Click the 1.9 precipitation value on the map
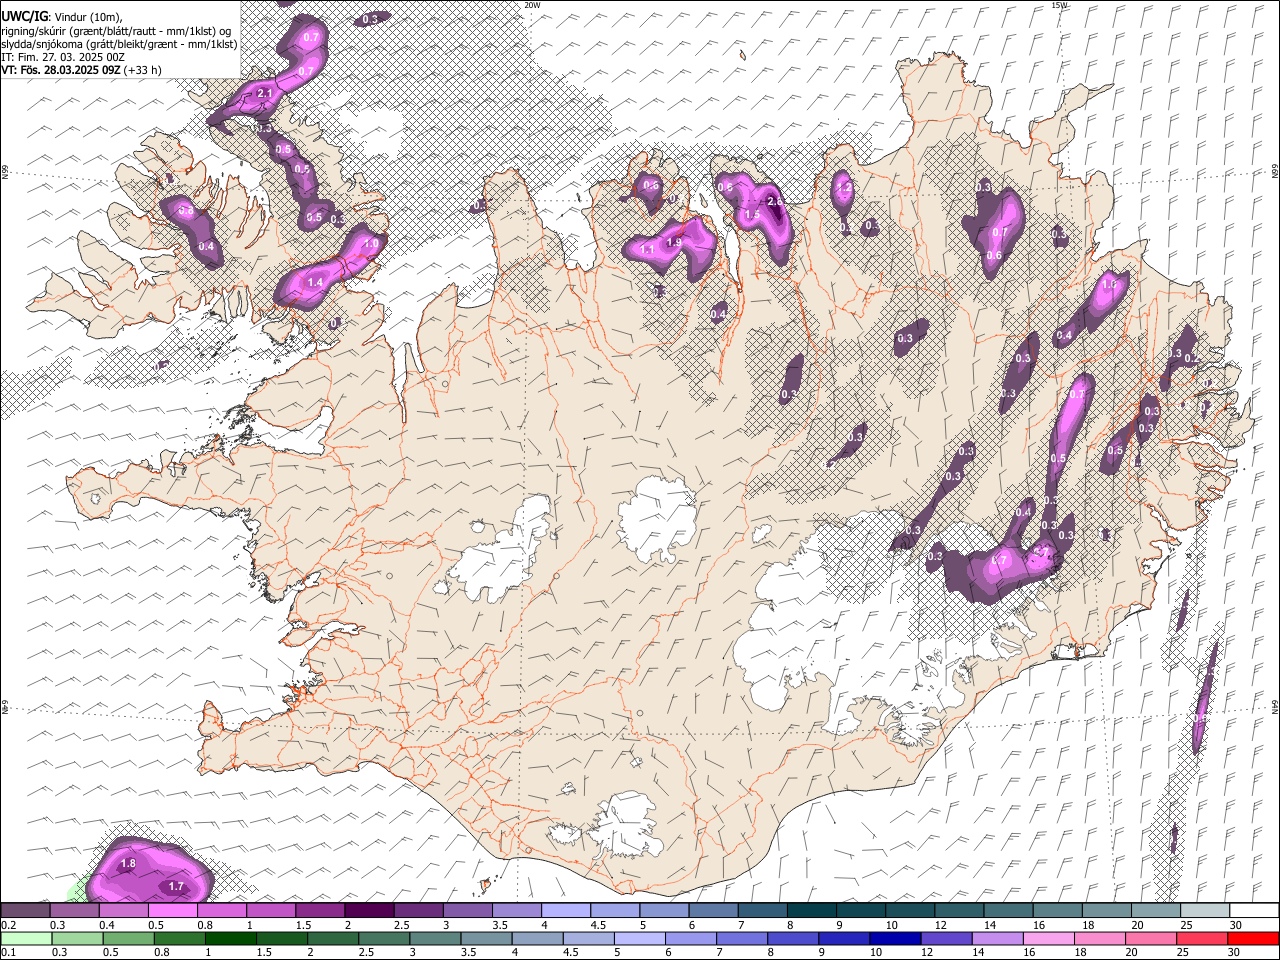Screen dimensions: 1280x960 coord(674,242)
